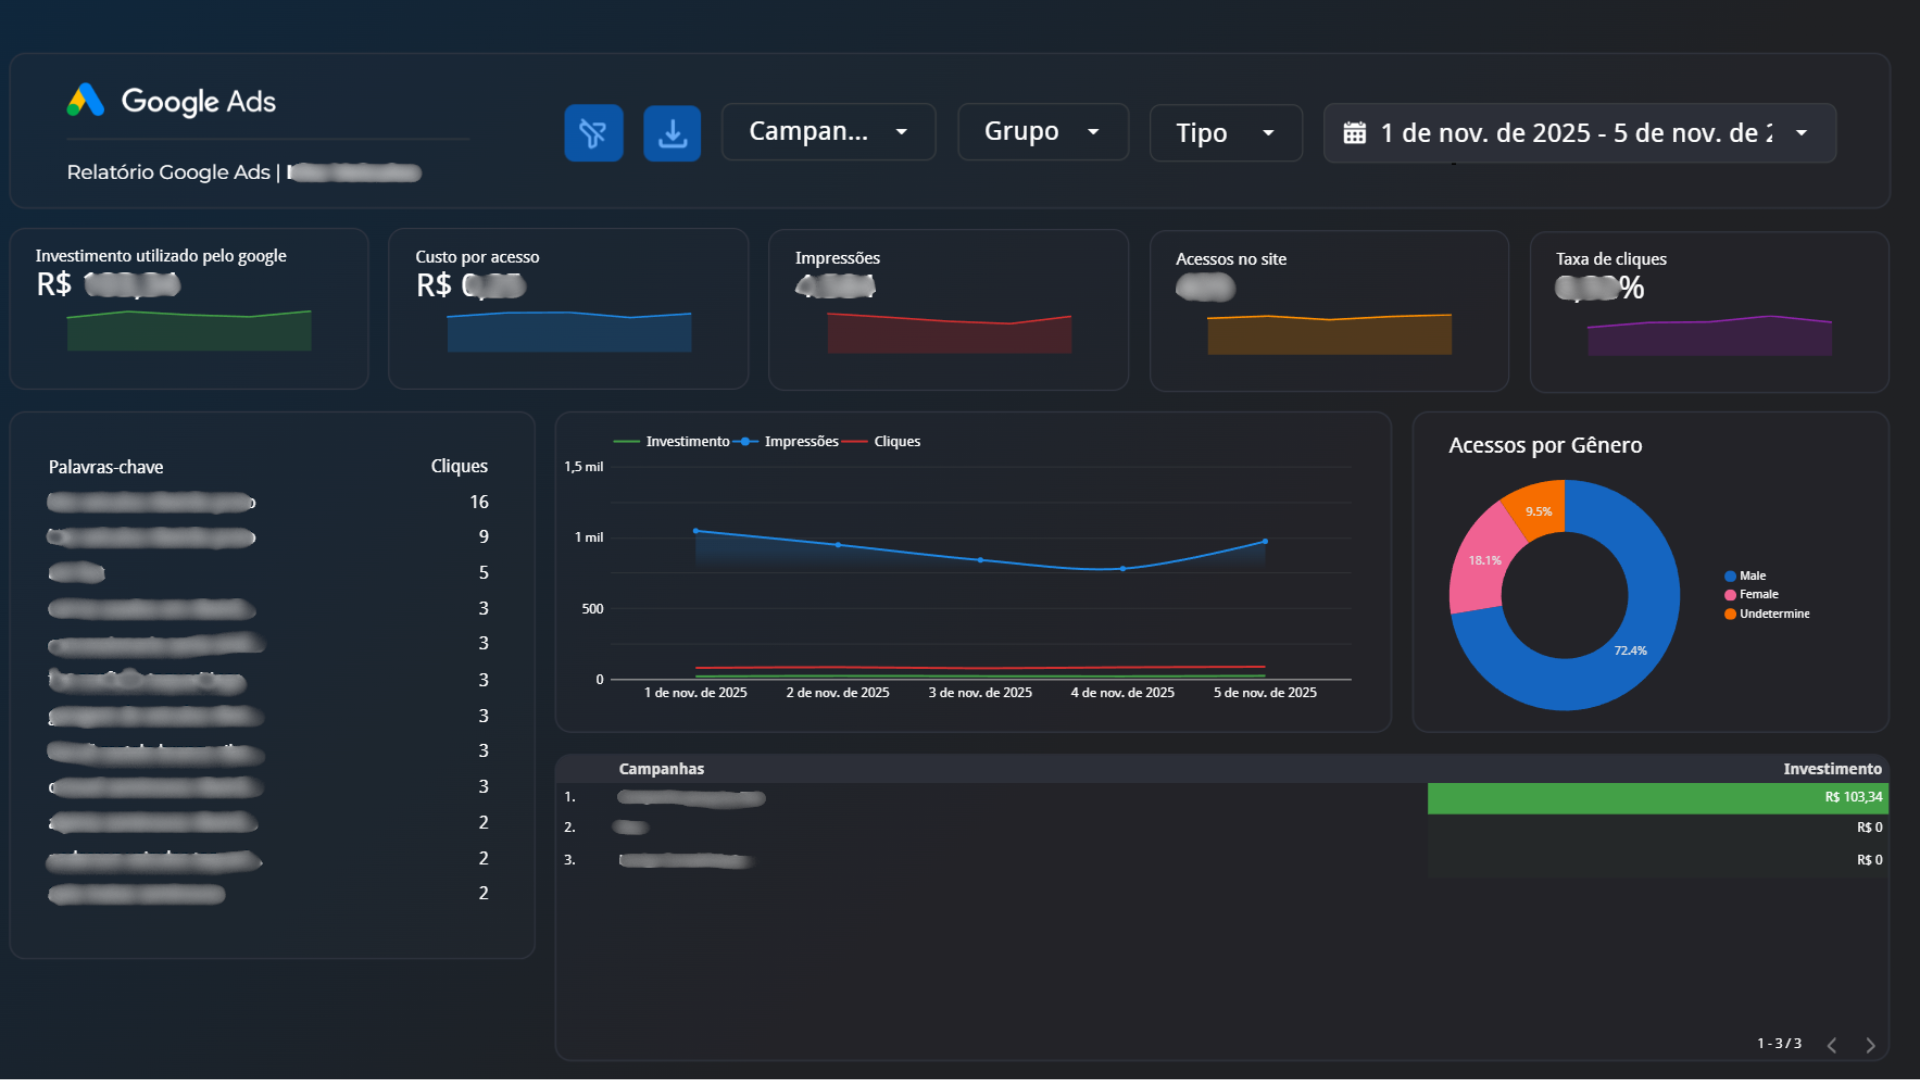Go to next page of campaigns table
This screenshot has height=1080, width=1920.
pyautogui.click(x=1870, y=1045)
